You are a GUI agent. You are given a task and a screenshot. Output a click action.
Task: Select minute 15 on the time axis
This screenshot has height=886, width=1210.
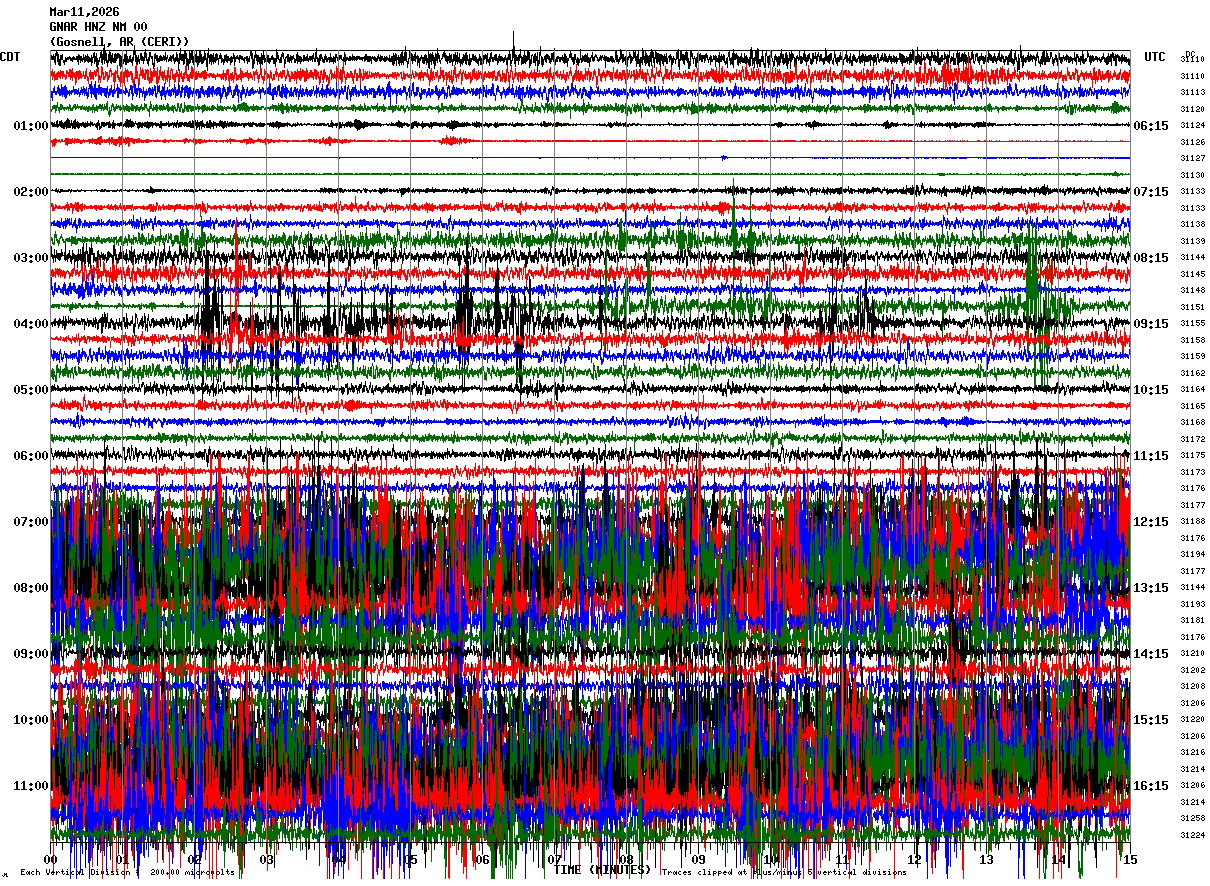[x=1129, y=860]
